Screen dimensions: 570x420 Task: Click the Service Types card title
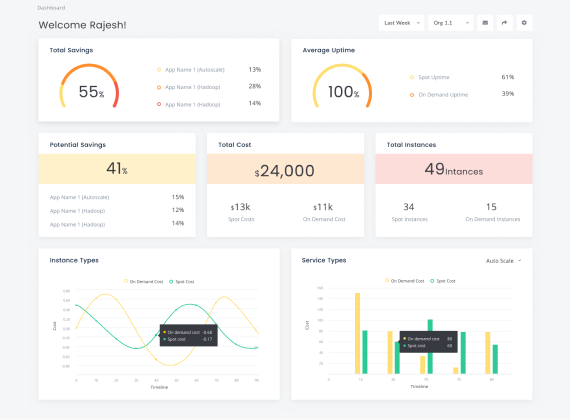pyautogui.click(x=324, y=260)
